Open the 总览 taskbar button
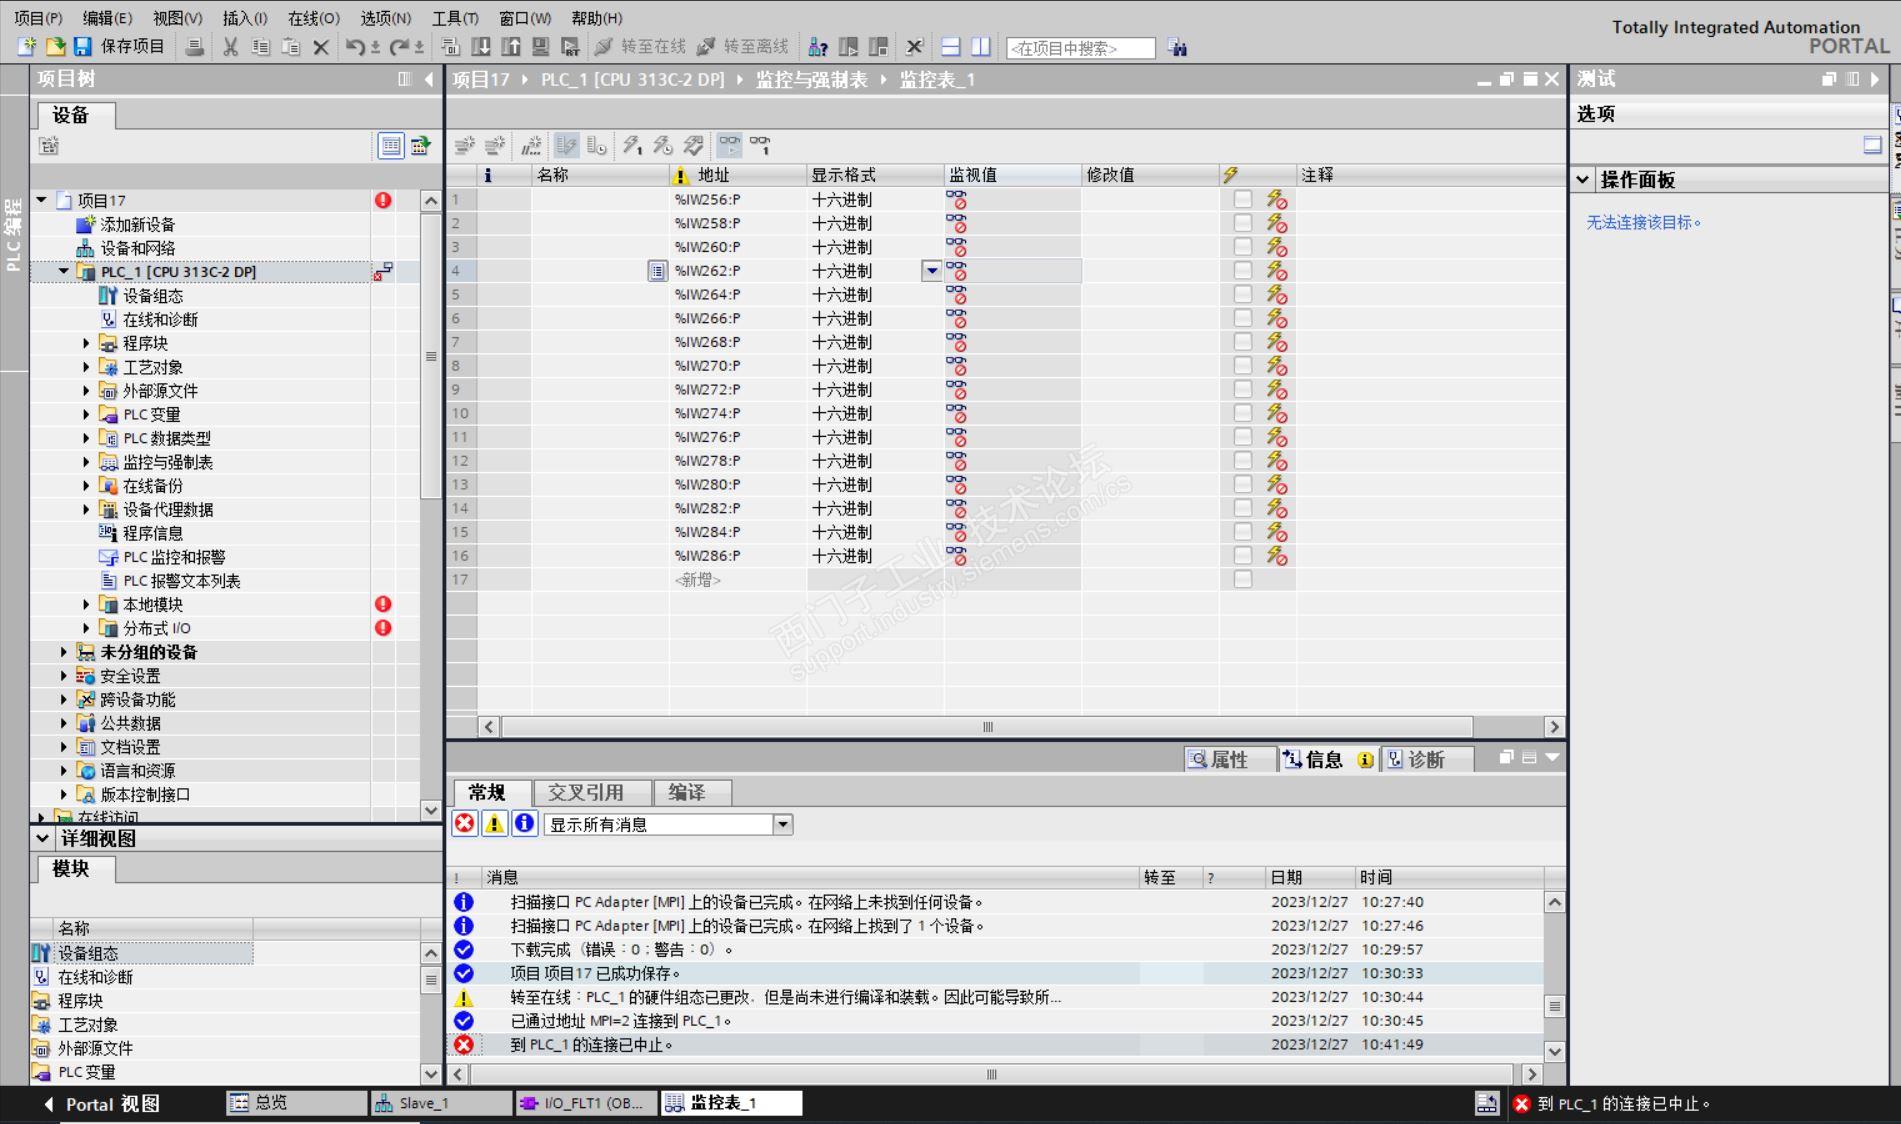This screenshot has width=1901, height=1124. coord(296,1103)
